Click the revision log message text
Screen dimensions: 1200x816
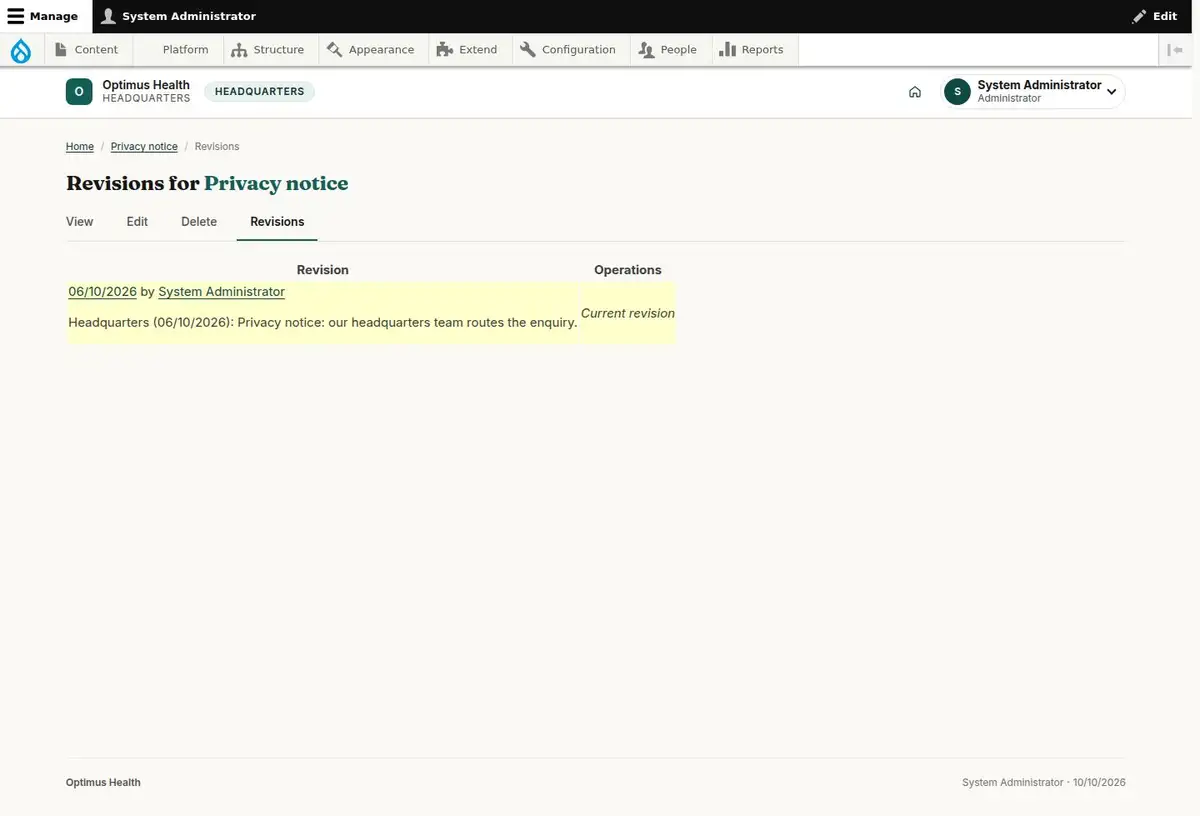pos(323,323)
